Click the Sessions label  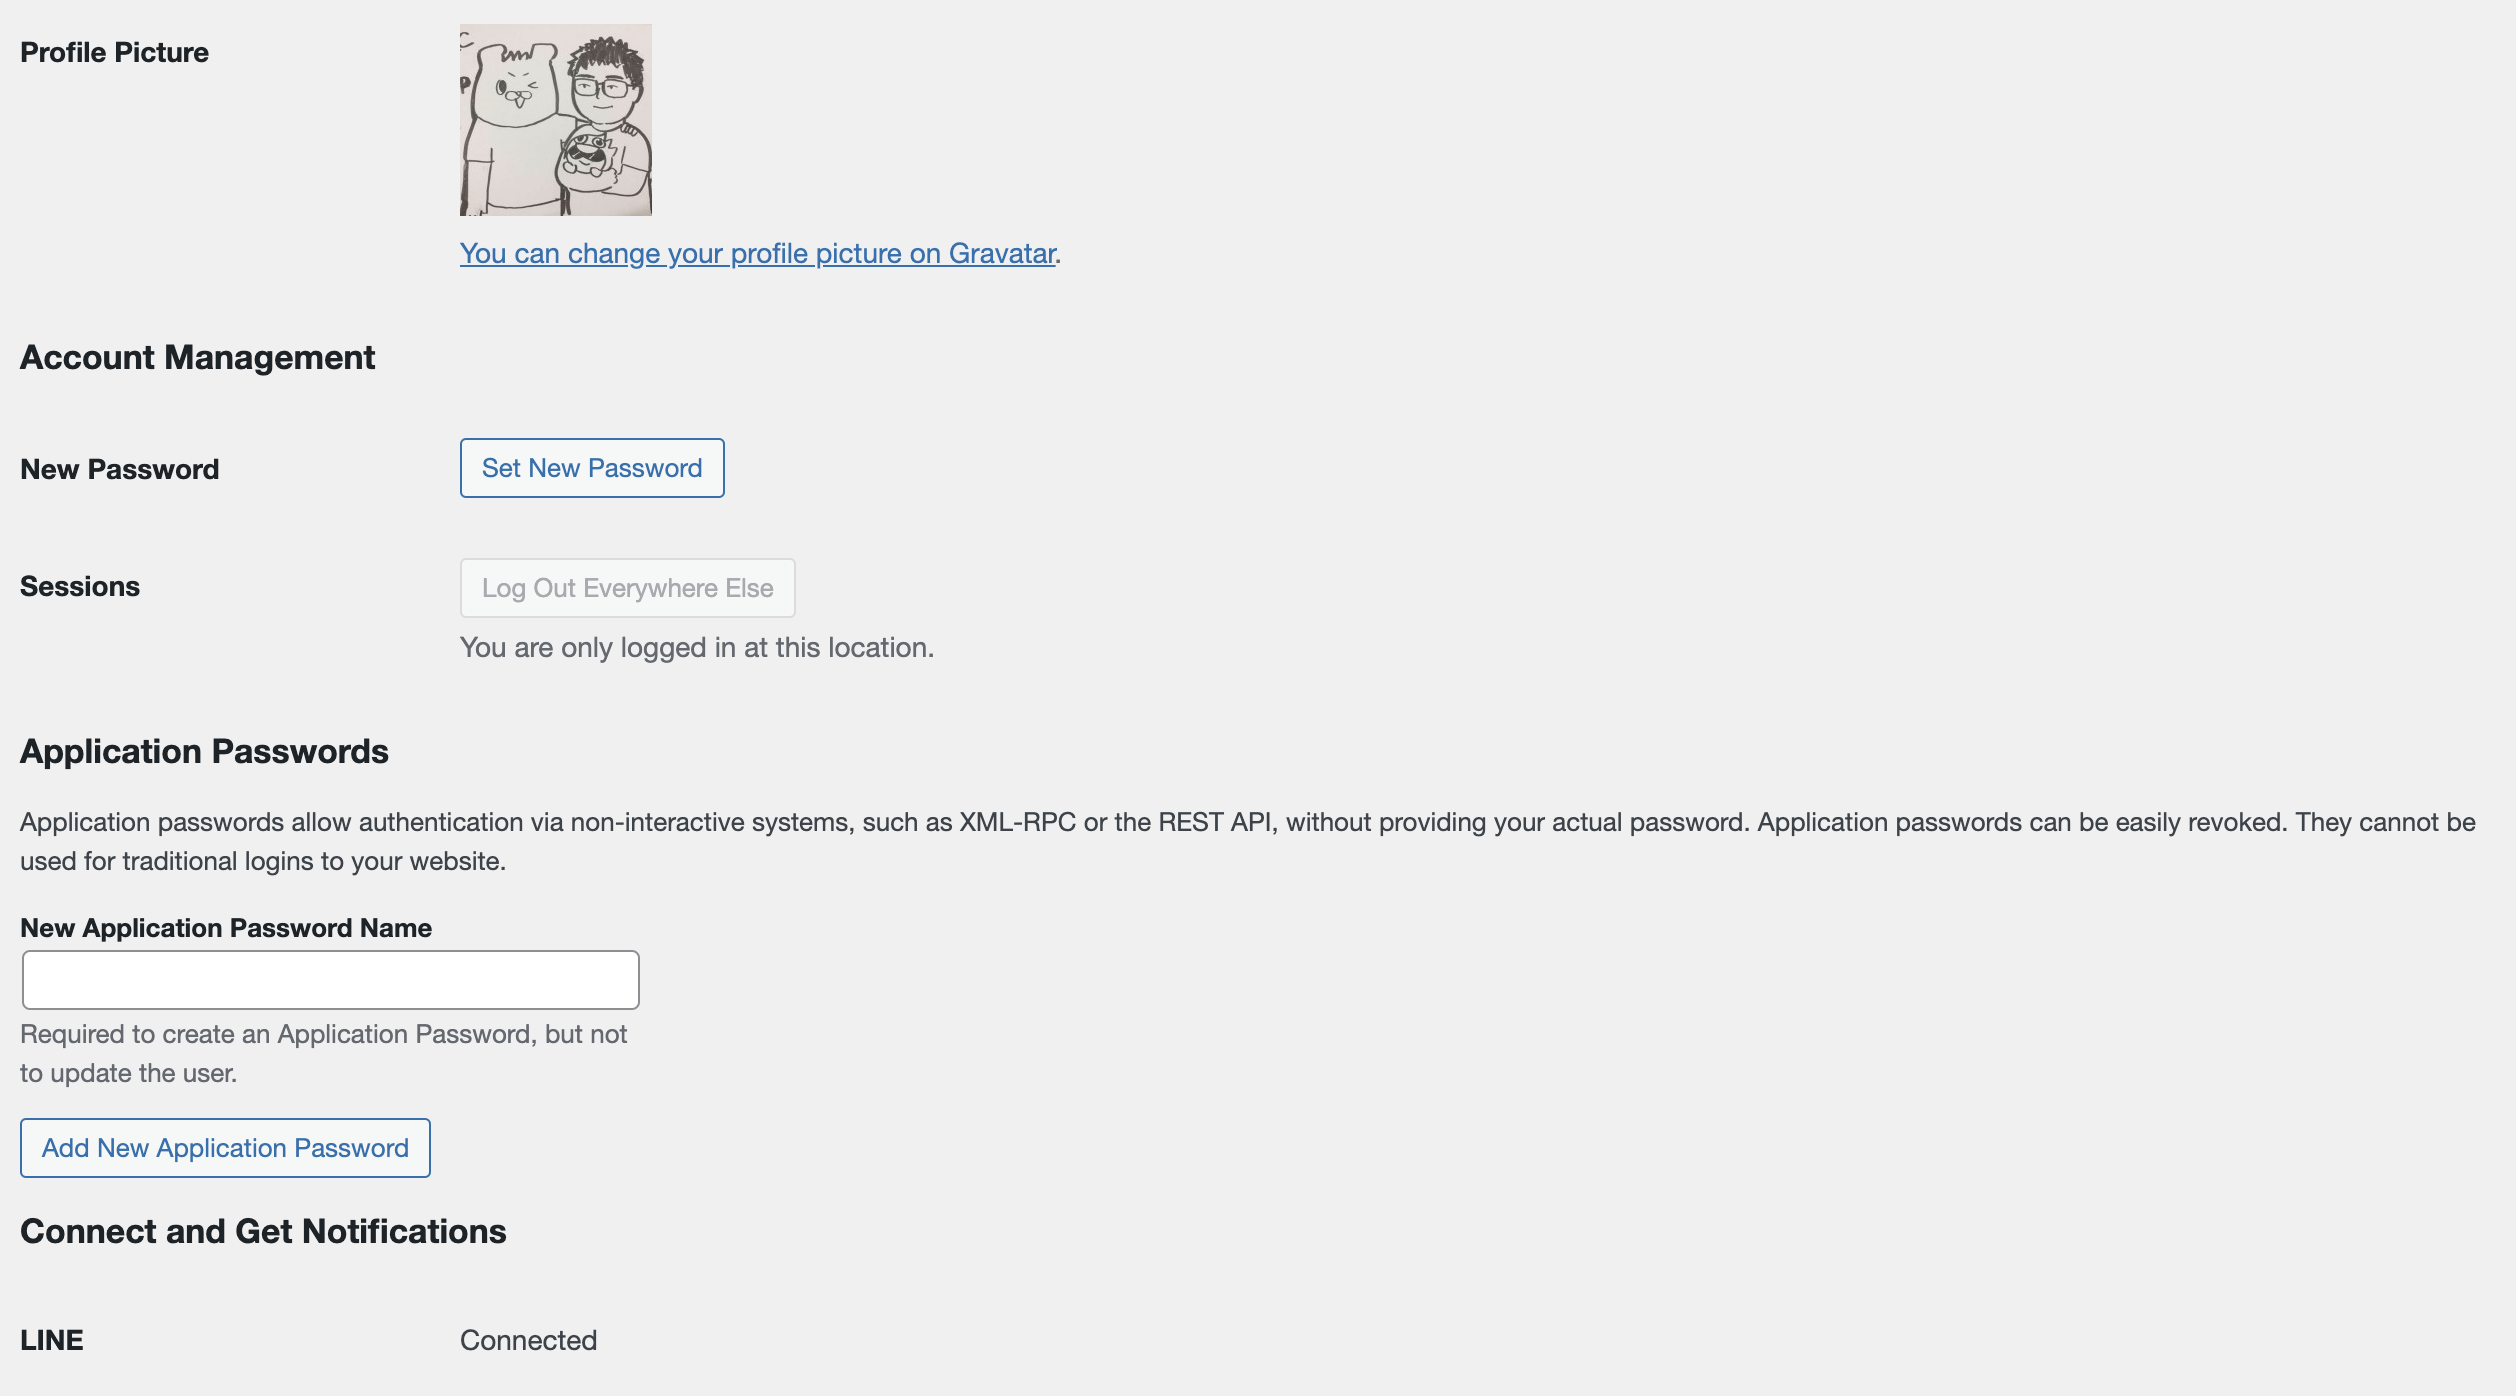[x=80, y=586]
